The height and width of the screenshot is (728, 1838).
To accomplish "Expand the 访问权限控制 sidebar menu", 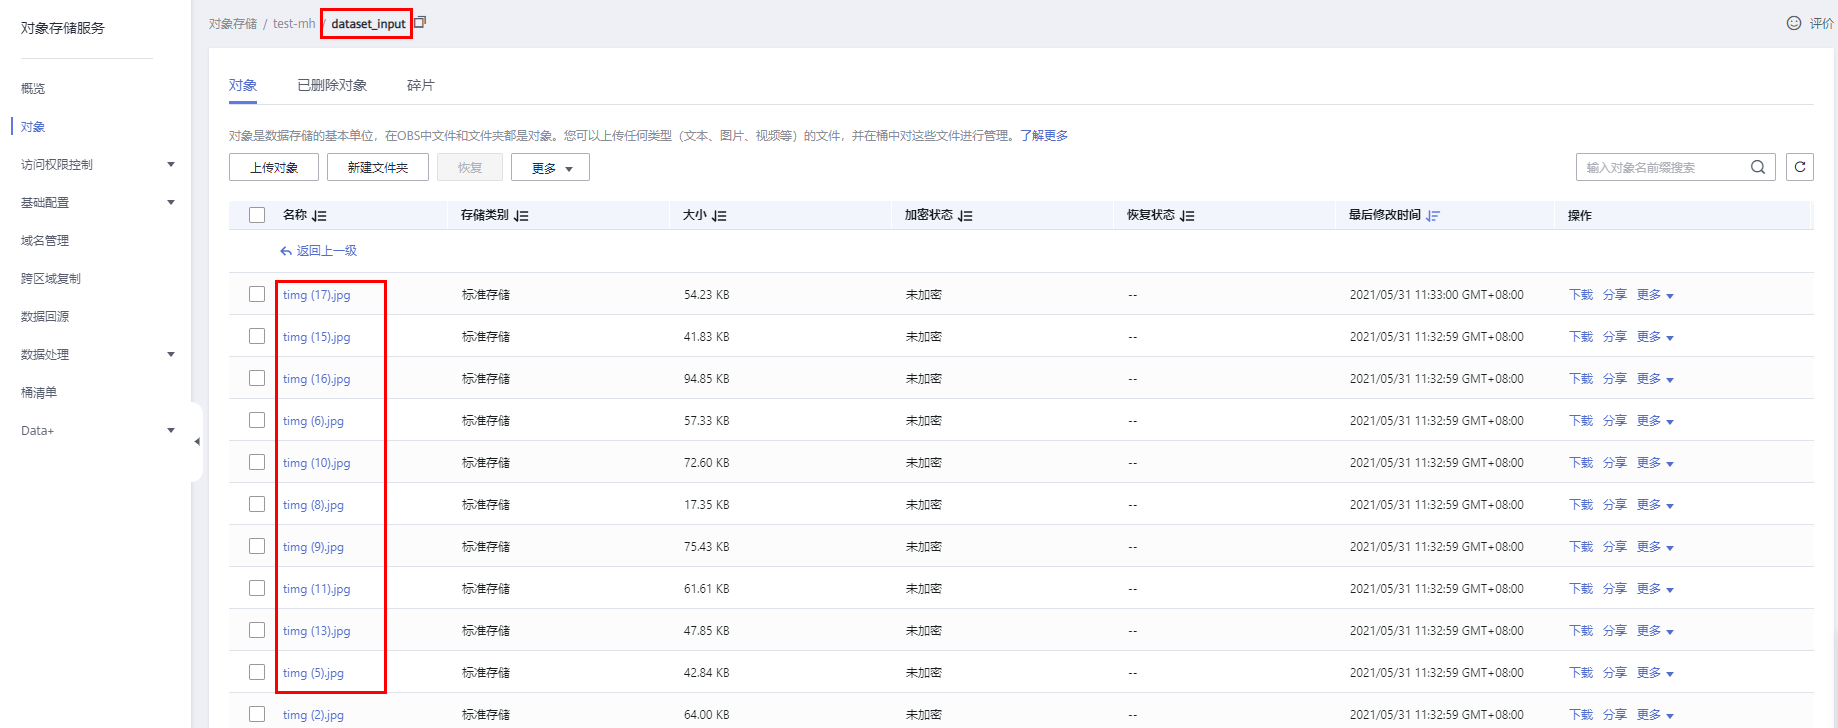I will [x=170, y=164].
